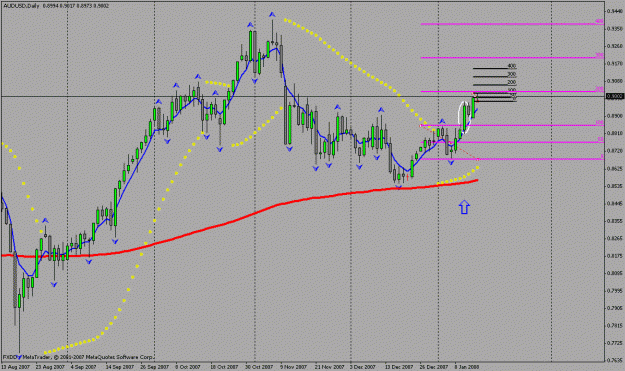Click the 0.7635 price scale label
This screenshot has width=625, height=371.
(614, 360)
